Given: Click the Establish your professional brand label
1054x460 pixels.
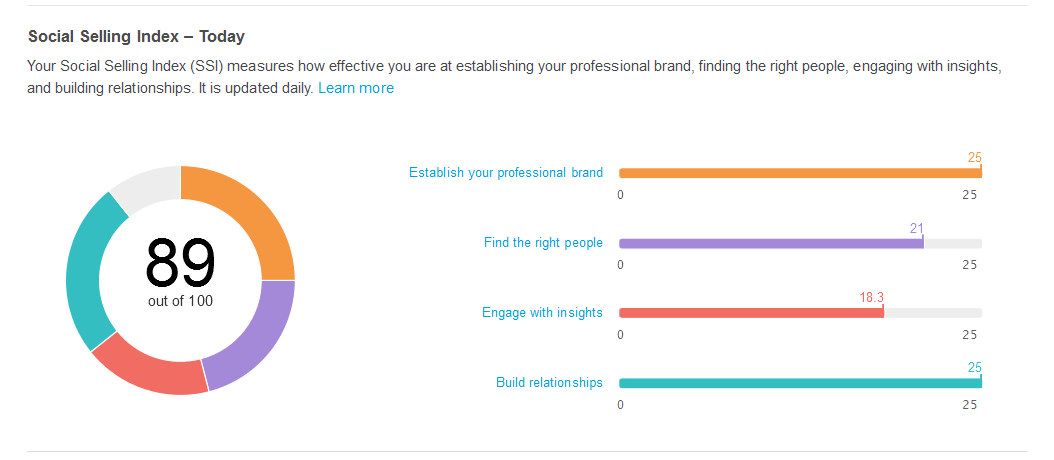Looking at the screenshot, I should coord(505,172).
